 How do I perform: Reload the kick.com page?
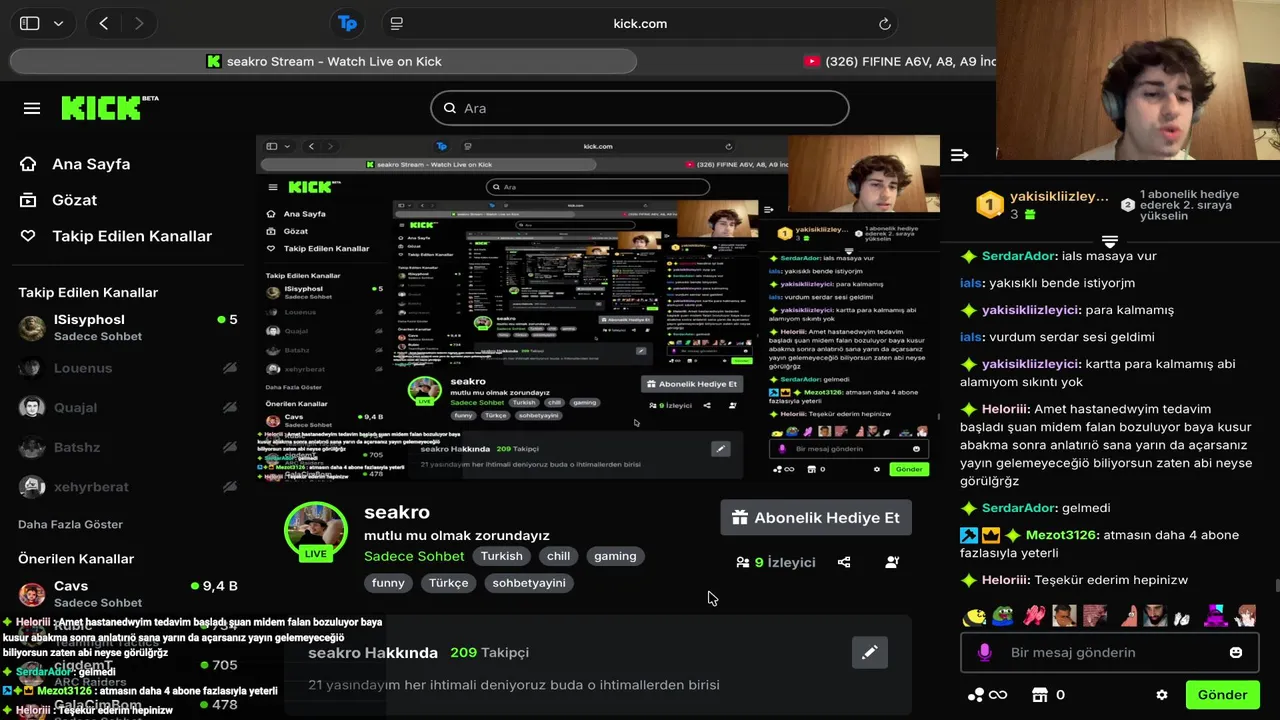pos(884,24)
